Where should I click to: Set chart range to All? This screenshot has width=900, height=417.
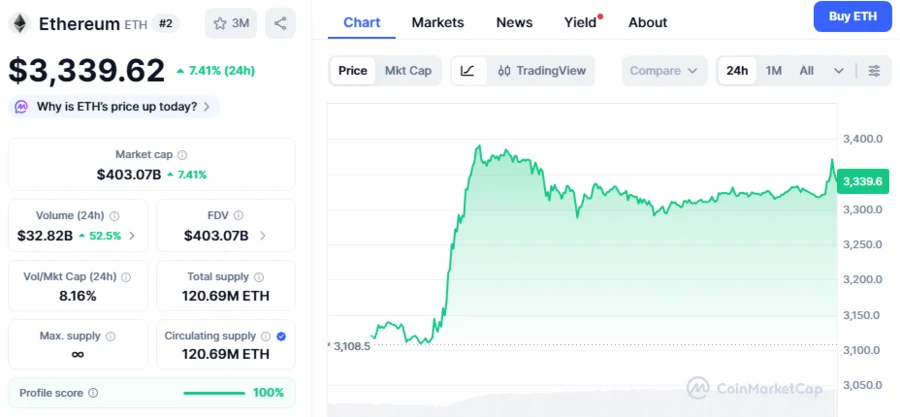[806, 71]
